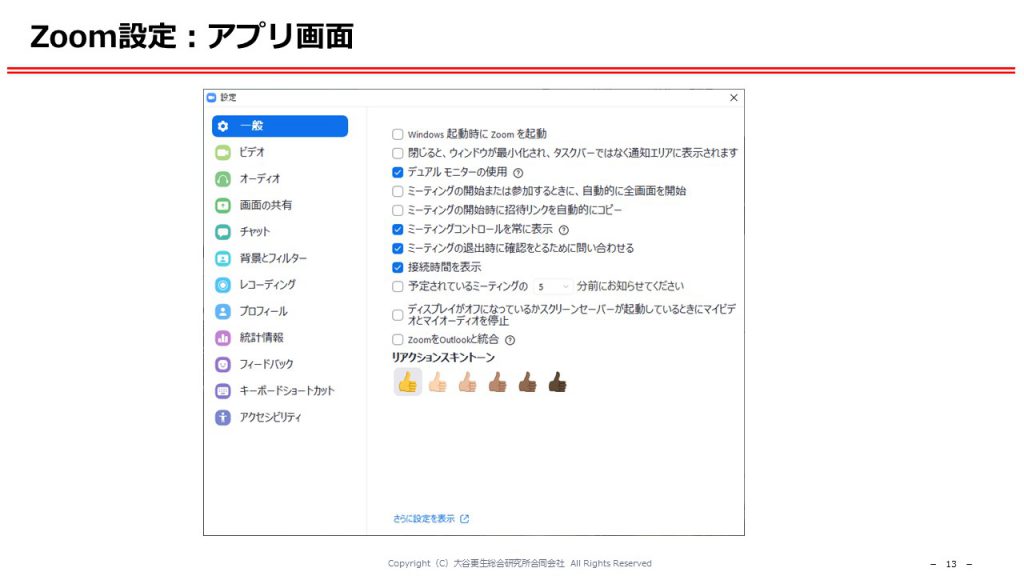Go to the チャット settings tab
The width and height of the screenshot is (1024, 576).
280,232
